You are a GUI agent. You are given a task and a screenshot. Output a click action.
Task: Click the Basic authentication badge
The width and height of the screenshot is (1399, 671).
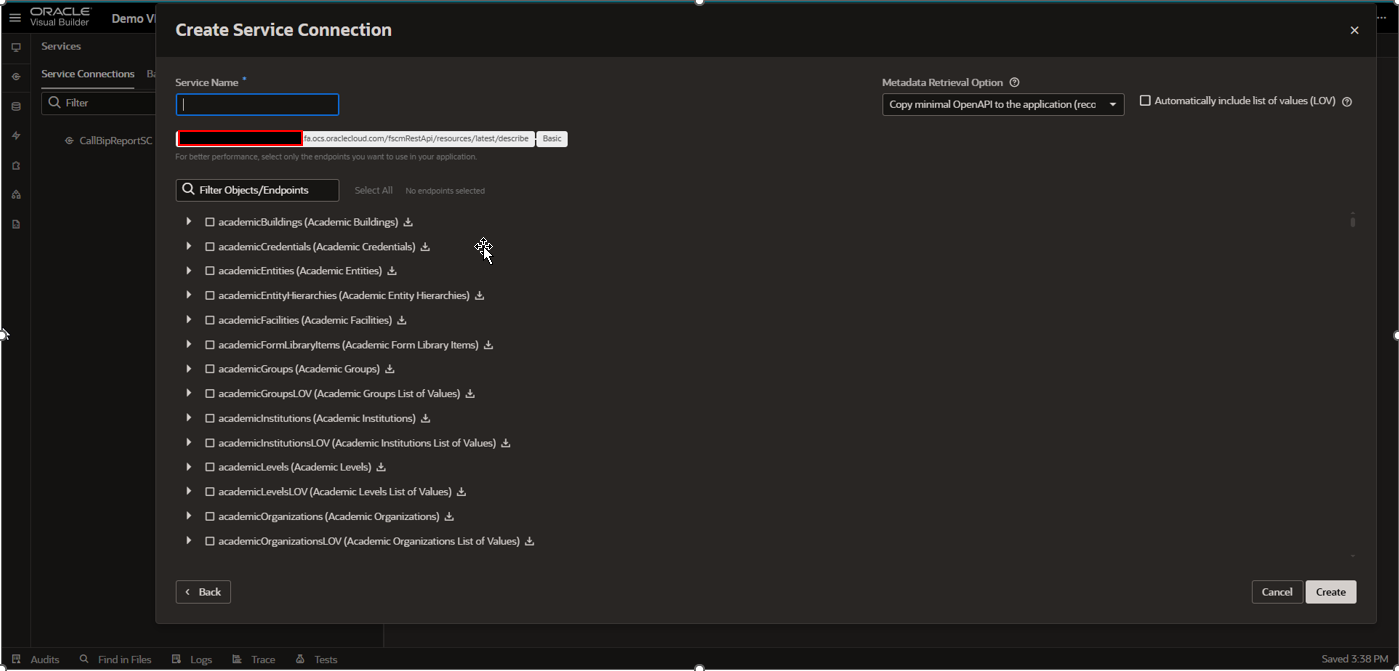tap(552, 139)
